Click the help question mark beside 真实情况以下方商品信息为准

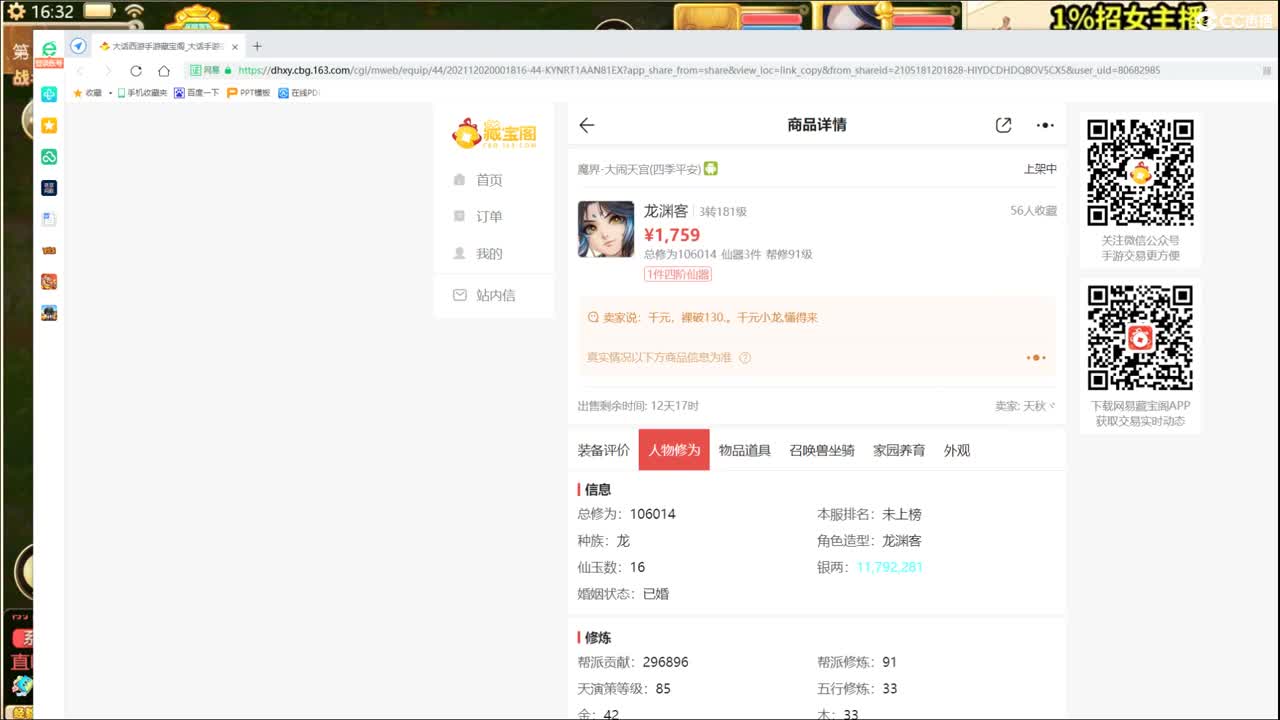[744, 357]
